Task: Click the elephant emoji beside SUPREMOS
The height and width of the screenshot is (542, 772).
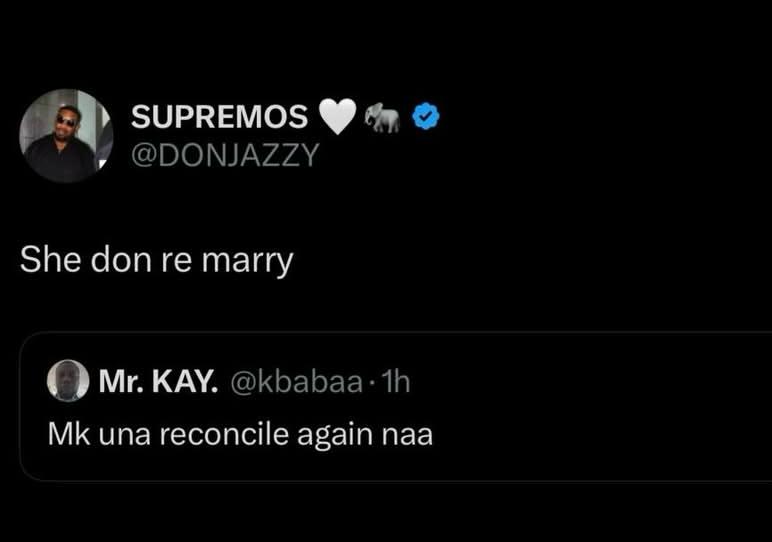Action: [x=382, y=119]
